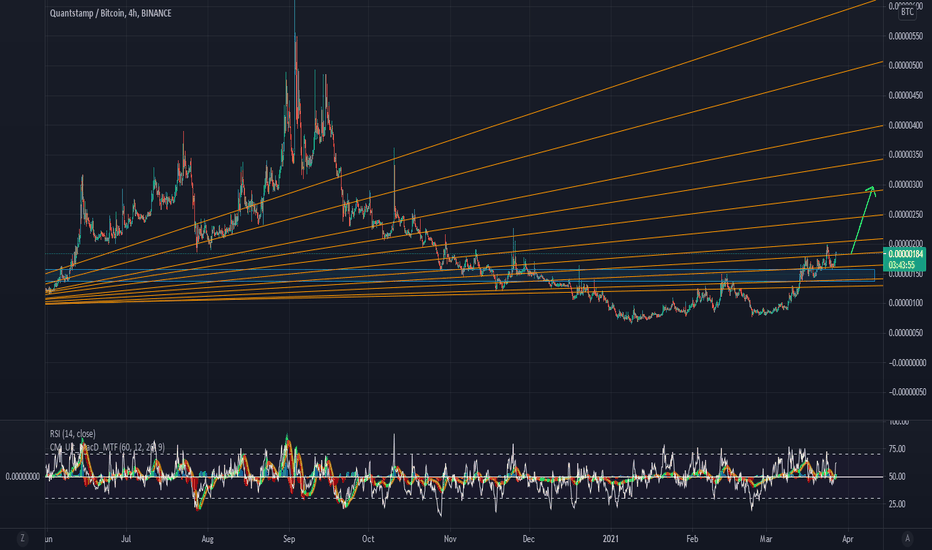This screenshot has width=932, height=550.
Task: Click the Quantstamp / Bitcoin chart title
Action: 111,12
